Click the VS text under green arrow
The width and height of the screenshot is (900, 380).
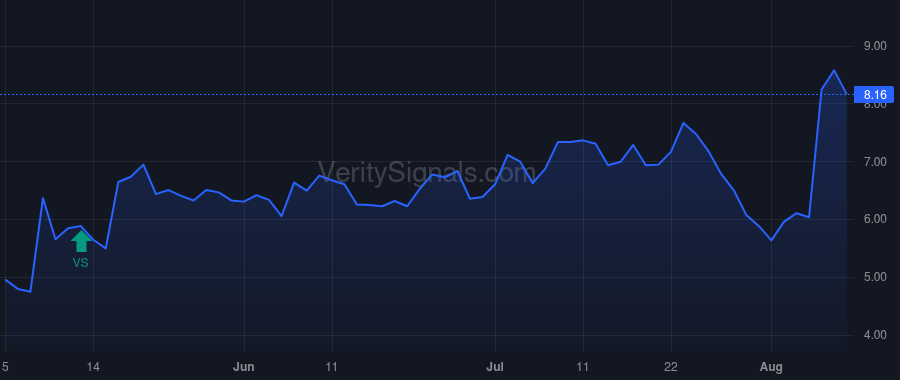click(80, 263)
